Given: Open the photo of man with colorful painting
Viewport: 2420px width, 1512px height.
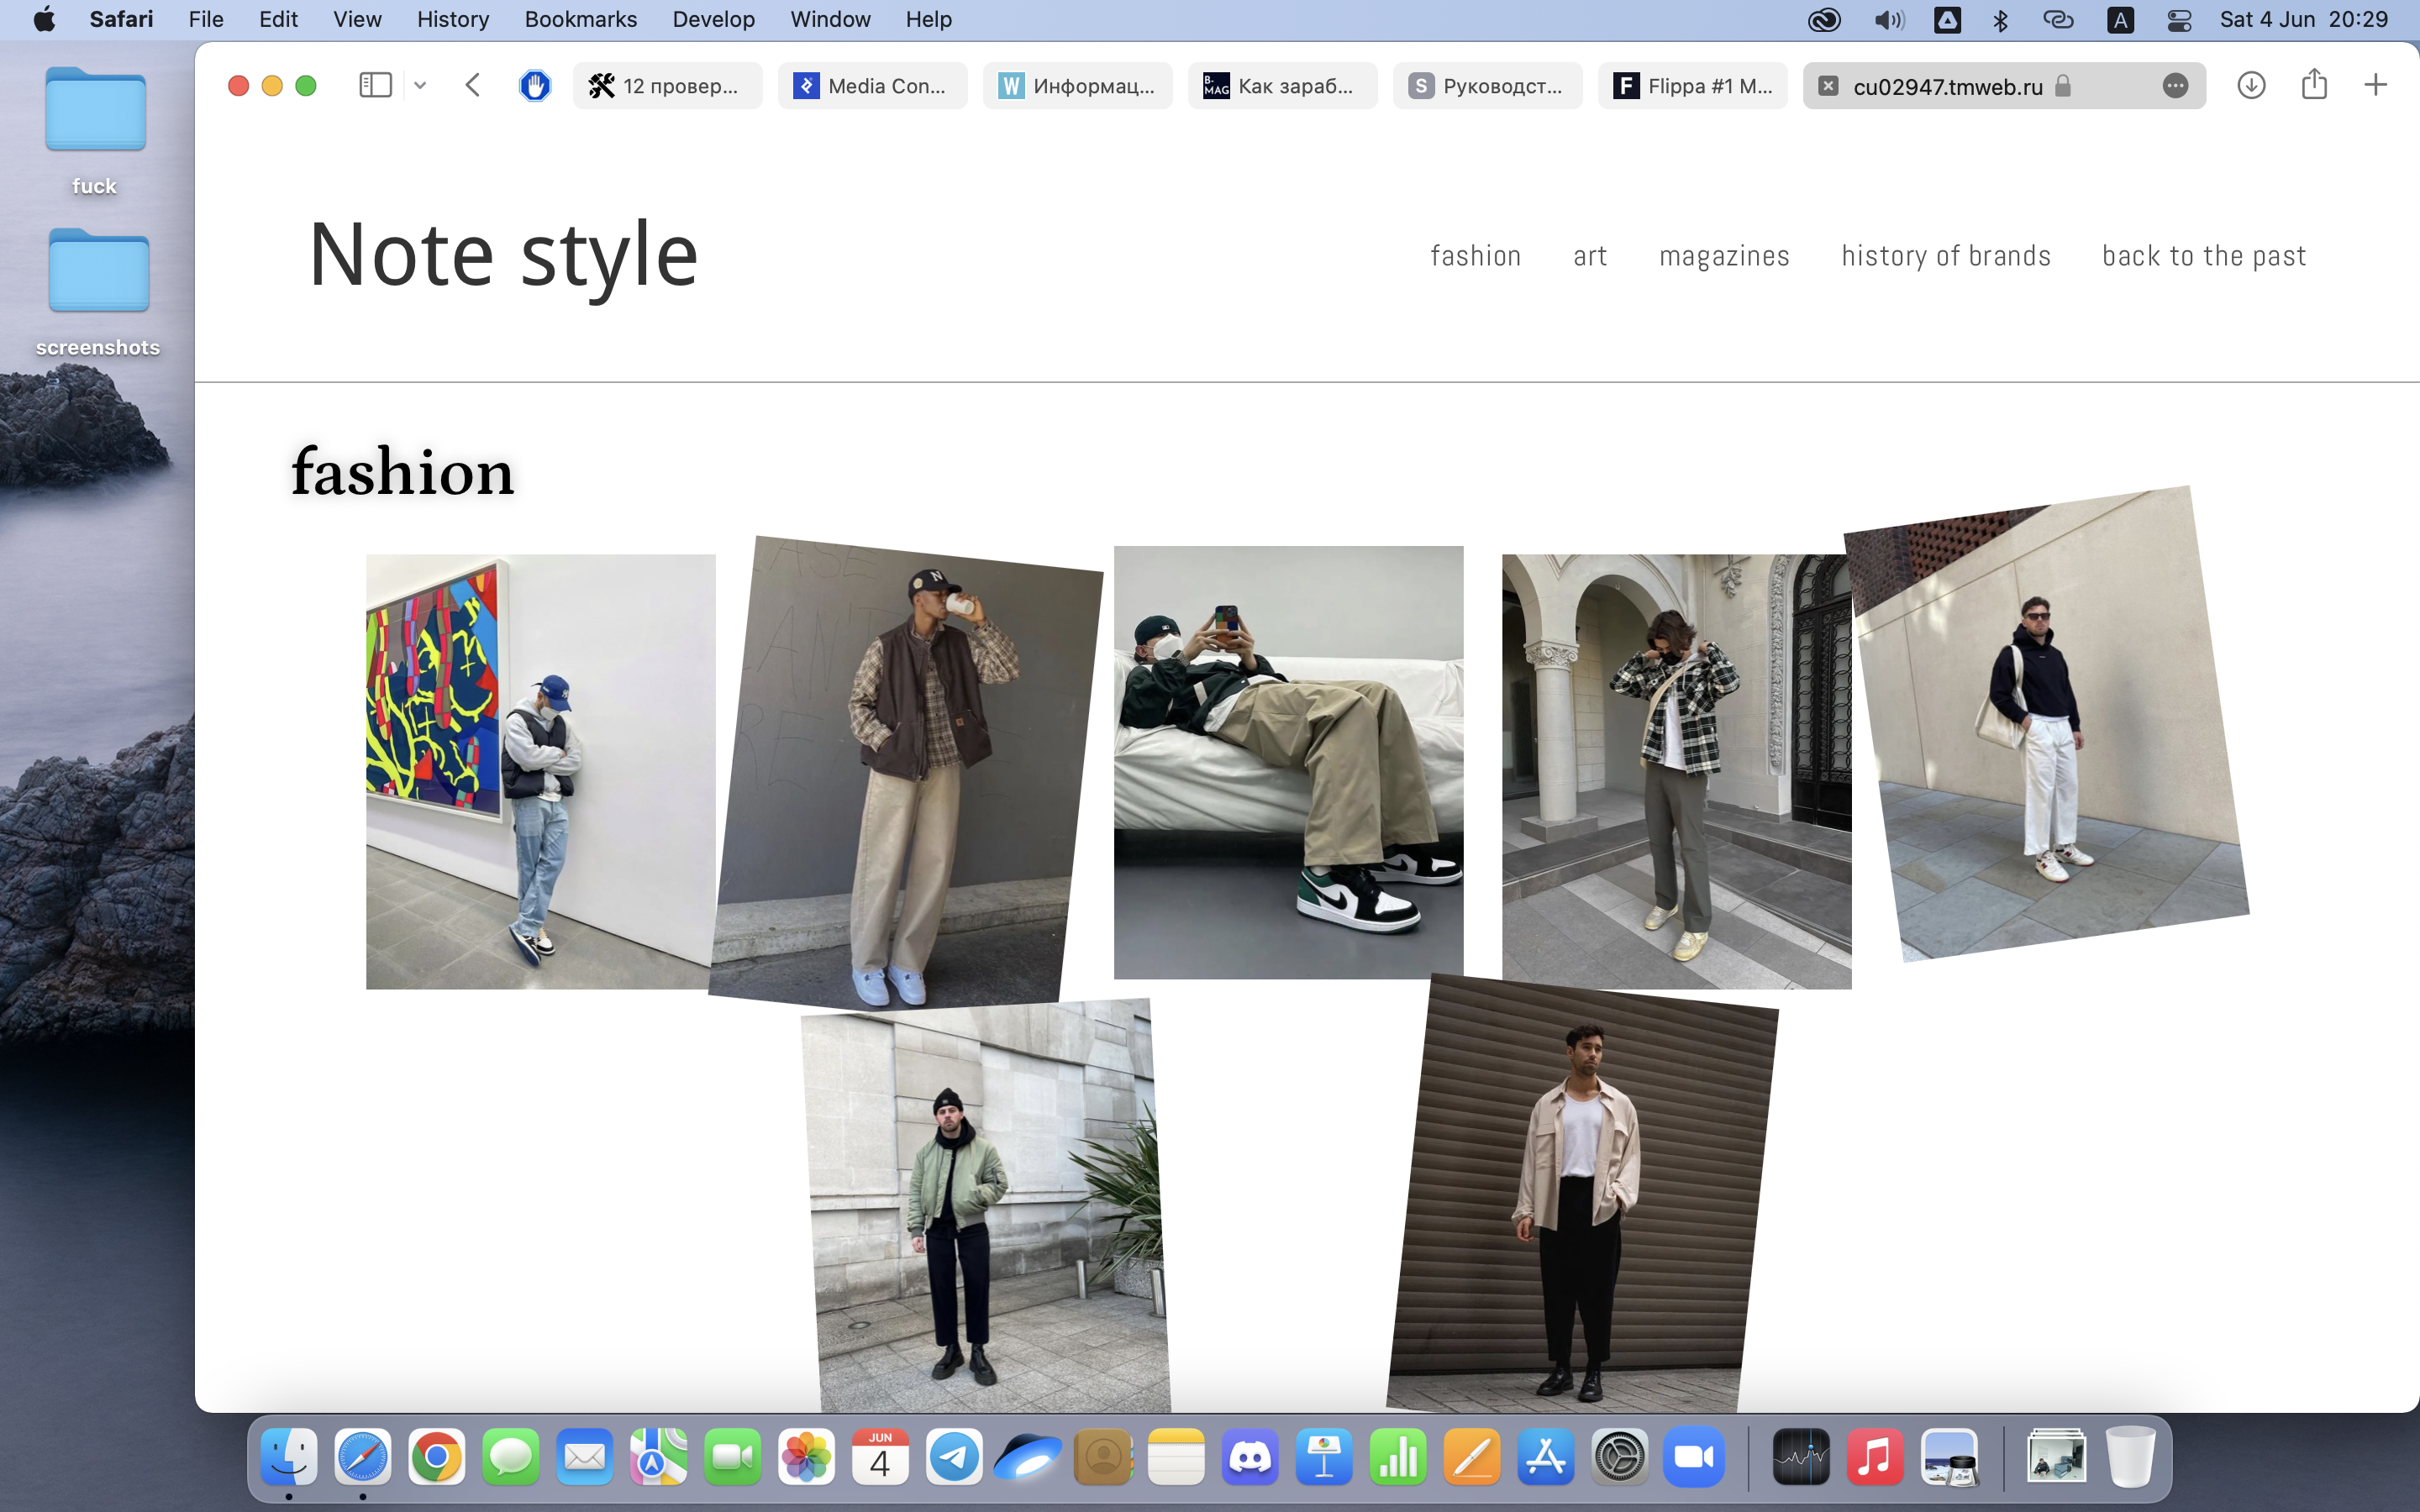Looking at the screenshot, I should tap(540, 771).
